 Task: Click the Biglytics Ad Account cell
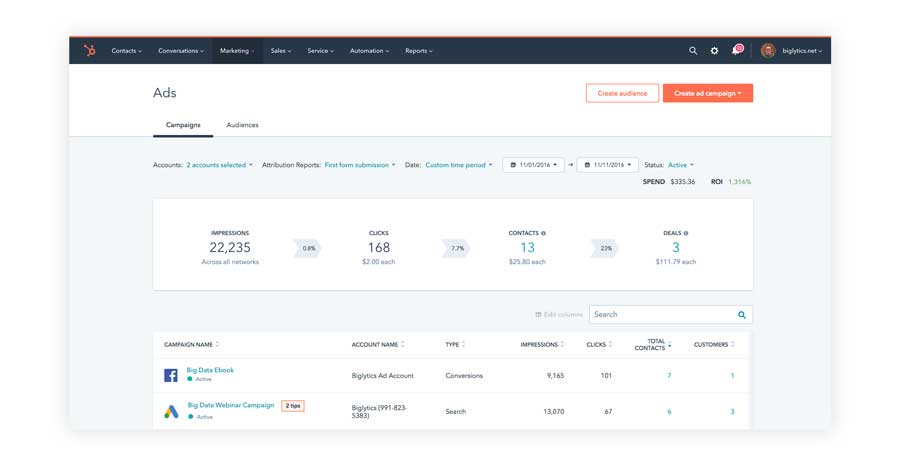[x=383, y=376]
